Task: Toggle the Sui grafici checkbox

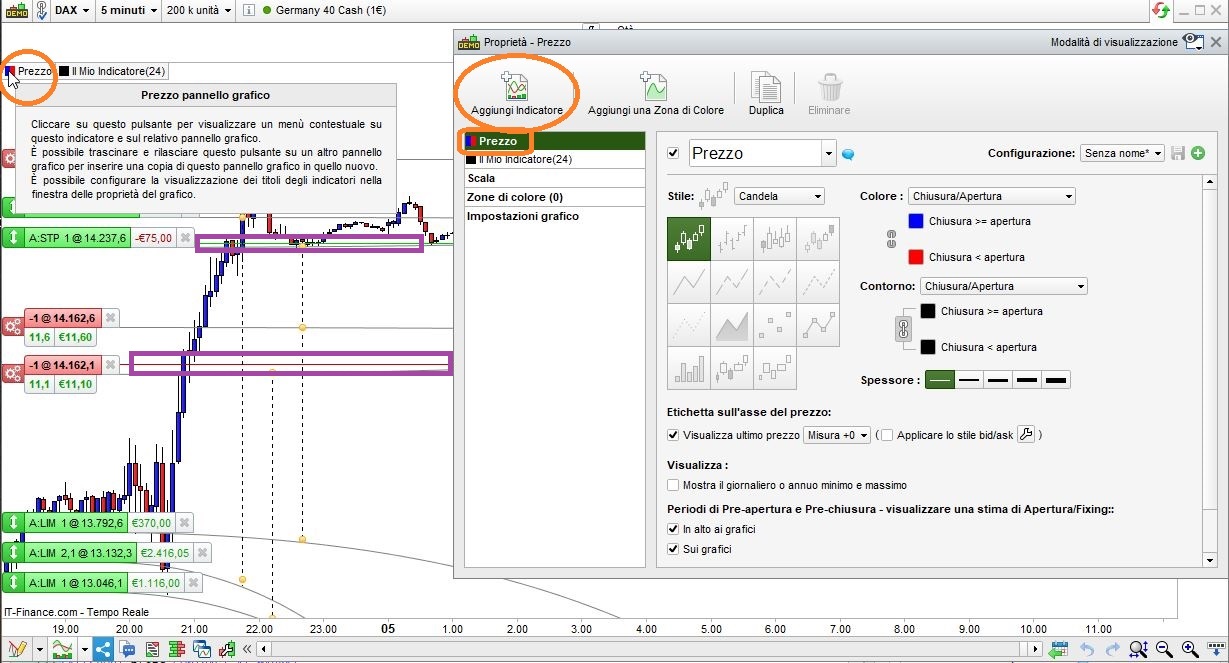Action: coord(673,549)
